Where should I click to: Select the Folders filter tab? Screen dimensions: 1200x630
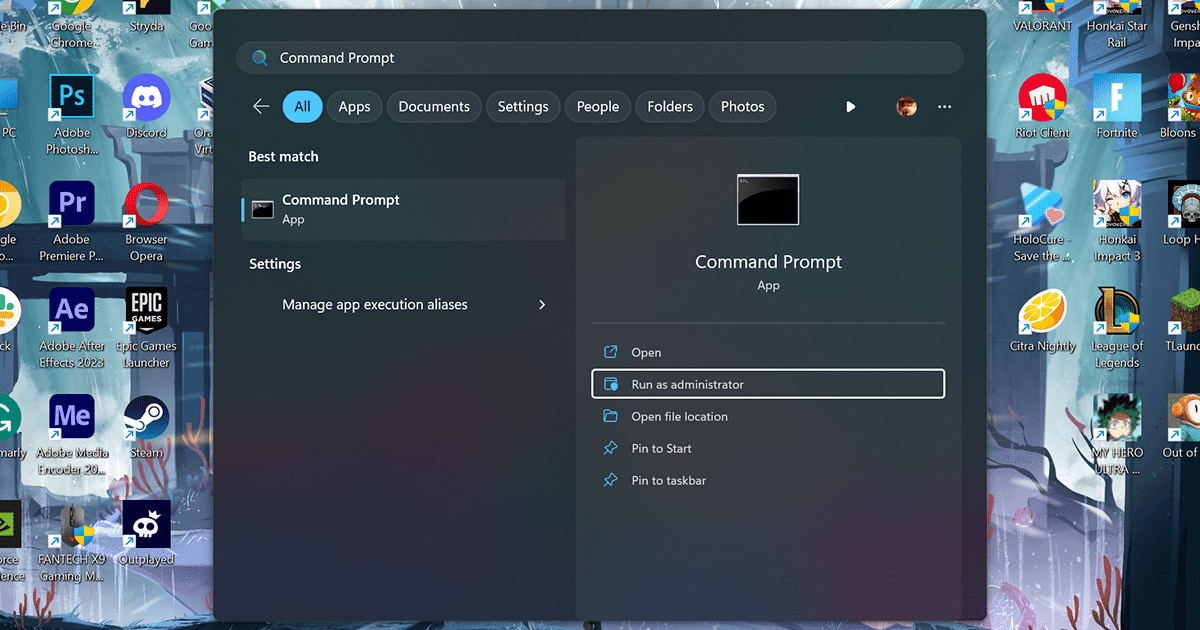(x=670, y=107)
